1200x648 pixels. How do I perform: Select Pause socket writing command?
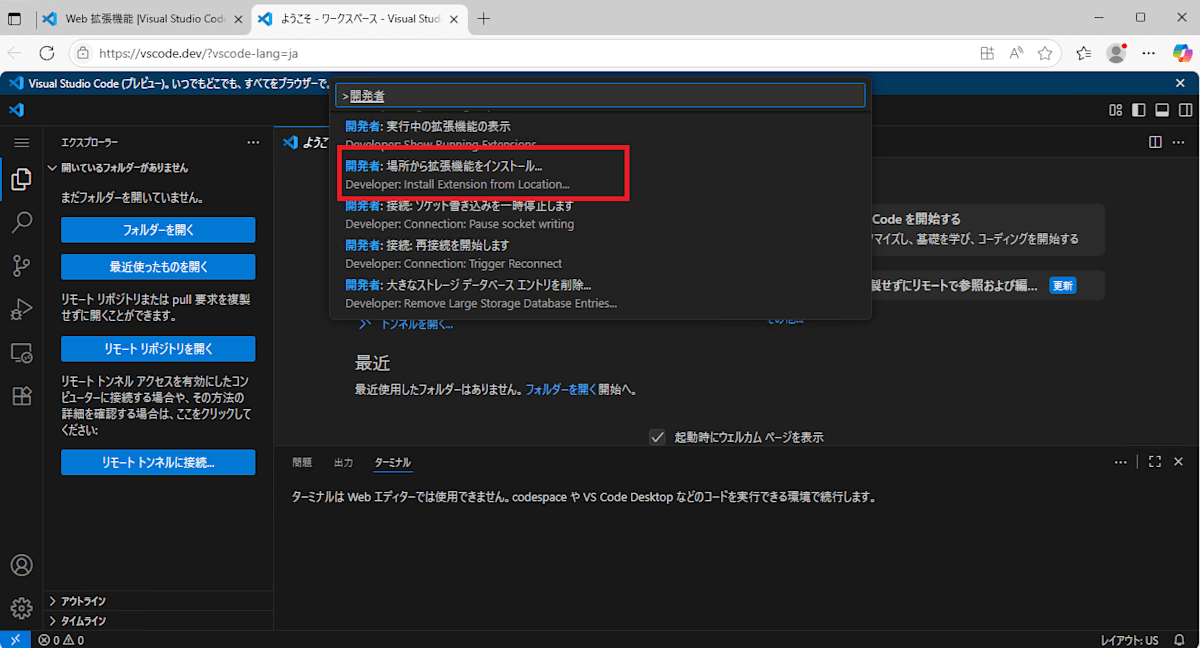point(600,215)
